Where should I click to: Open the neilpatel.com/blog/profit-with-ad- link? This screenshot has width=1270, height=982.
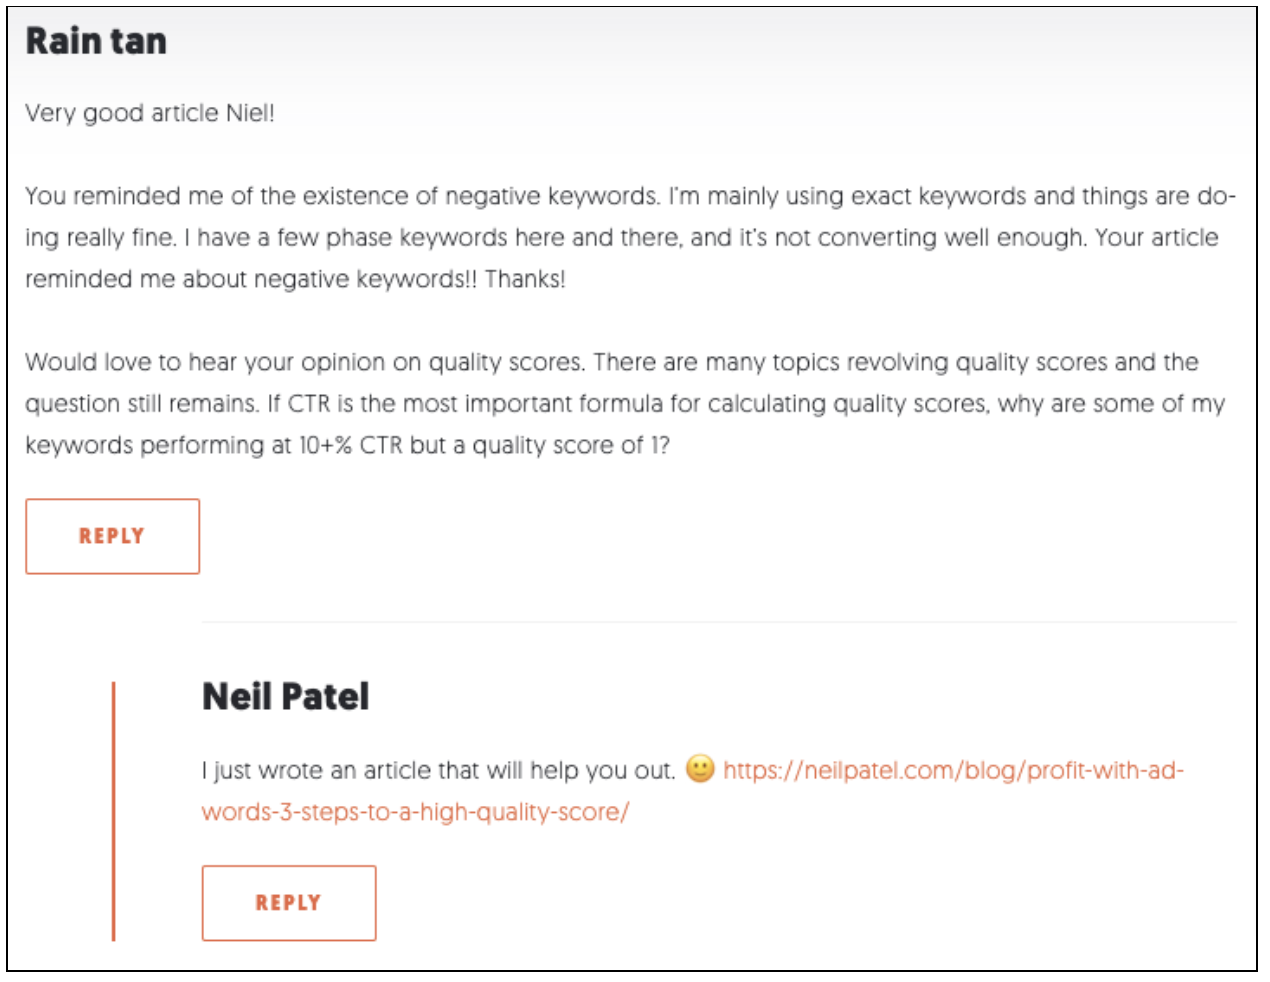click(953, 770)
